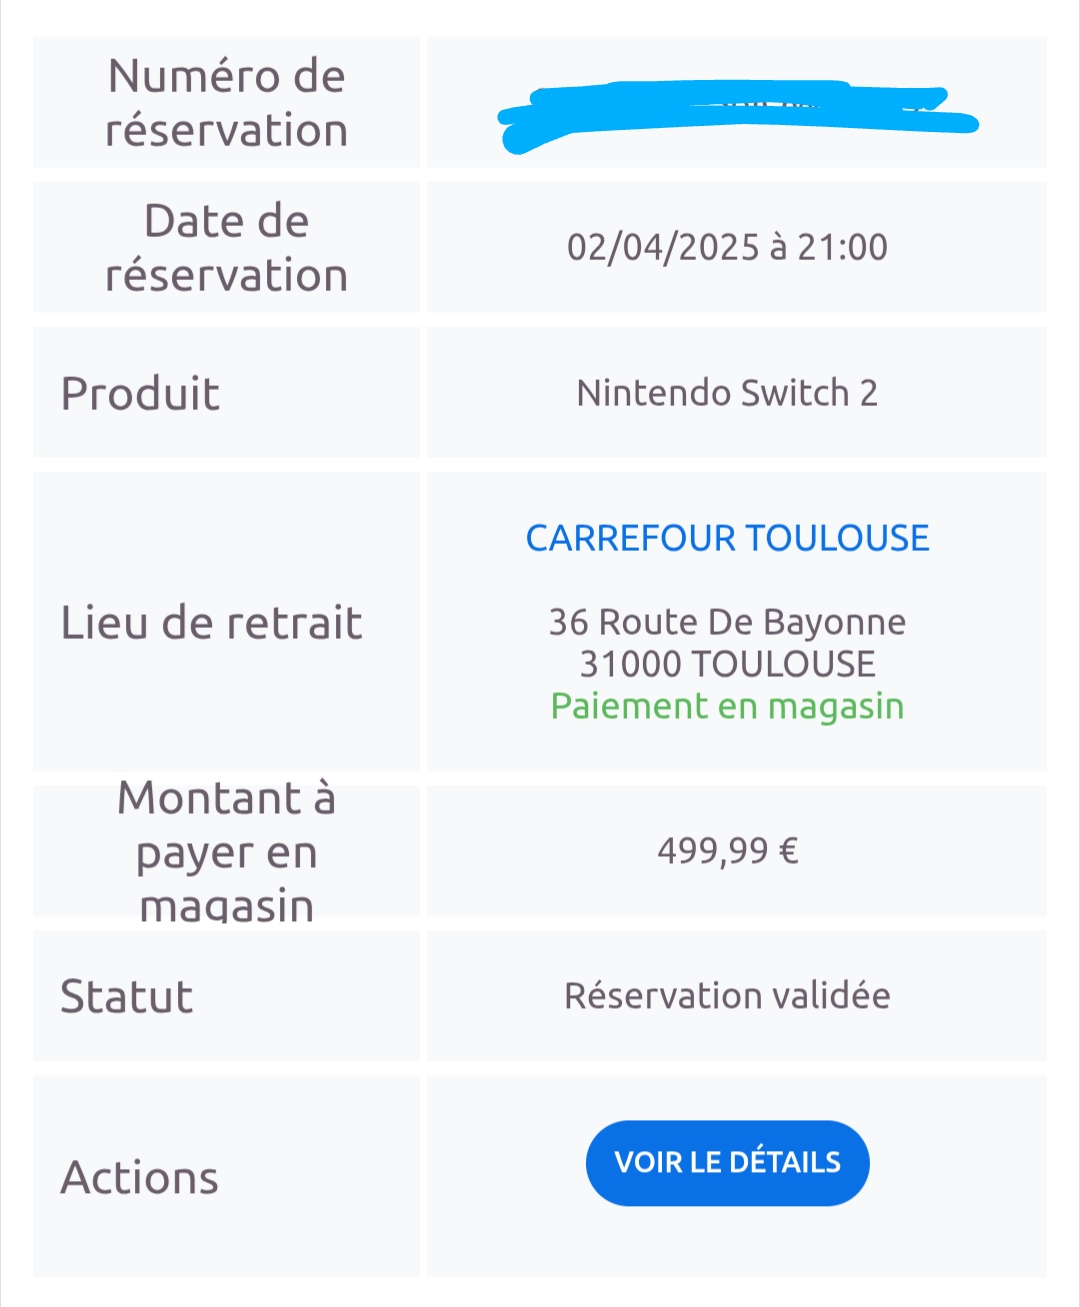The height and width of the screenshot is (1307, 1080).
Task: Select the Statut row label
Action: pyautogui.click(x=127, y=996)
